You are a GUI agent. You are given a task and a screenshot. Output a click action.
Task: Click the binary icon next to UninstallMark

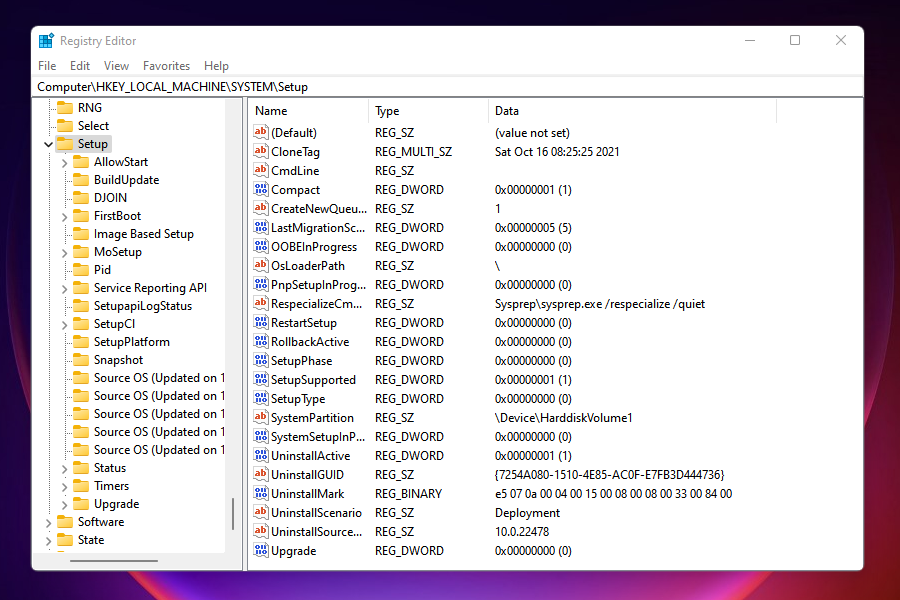(262, 493)
